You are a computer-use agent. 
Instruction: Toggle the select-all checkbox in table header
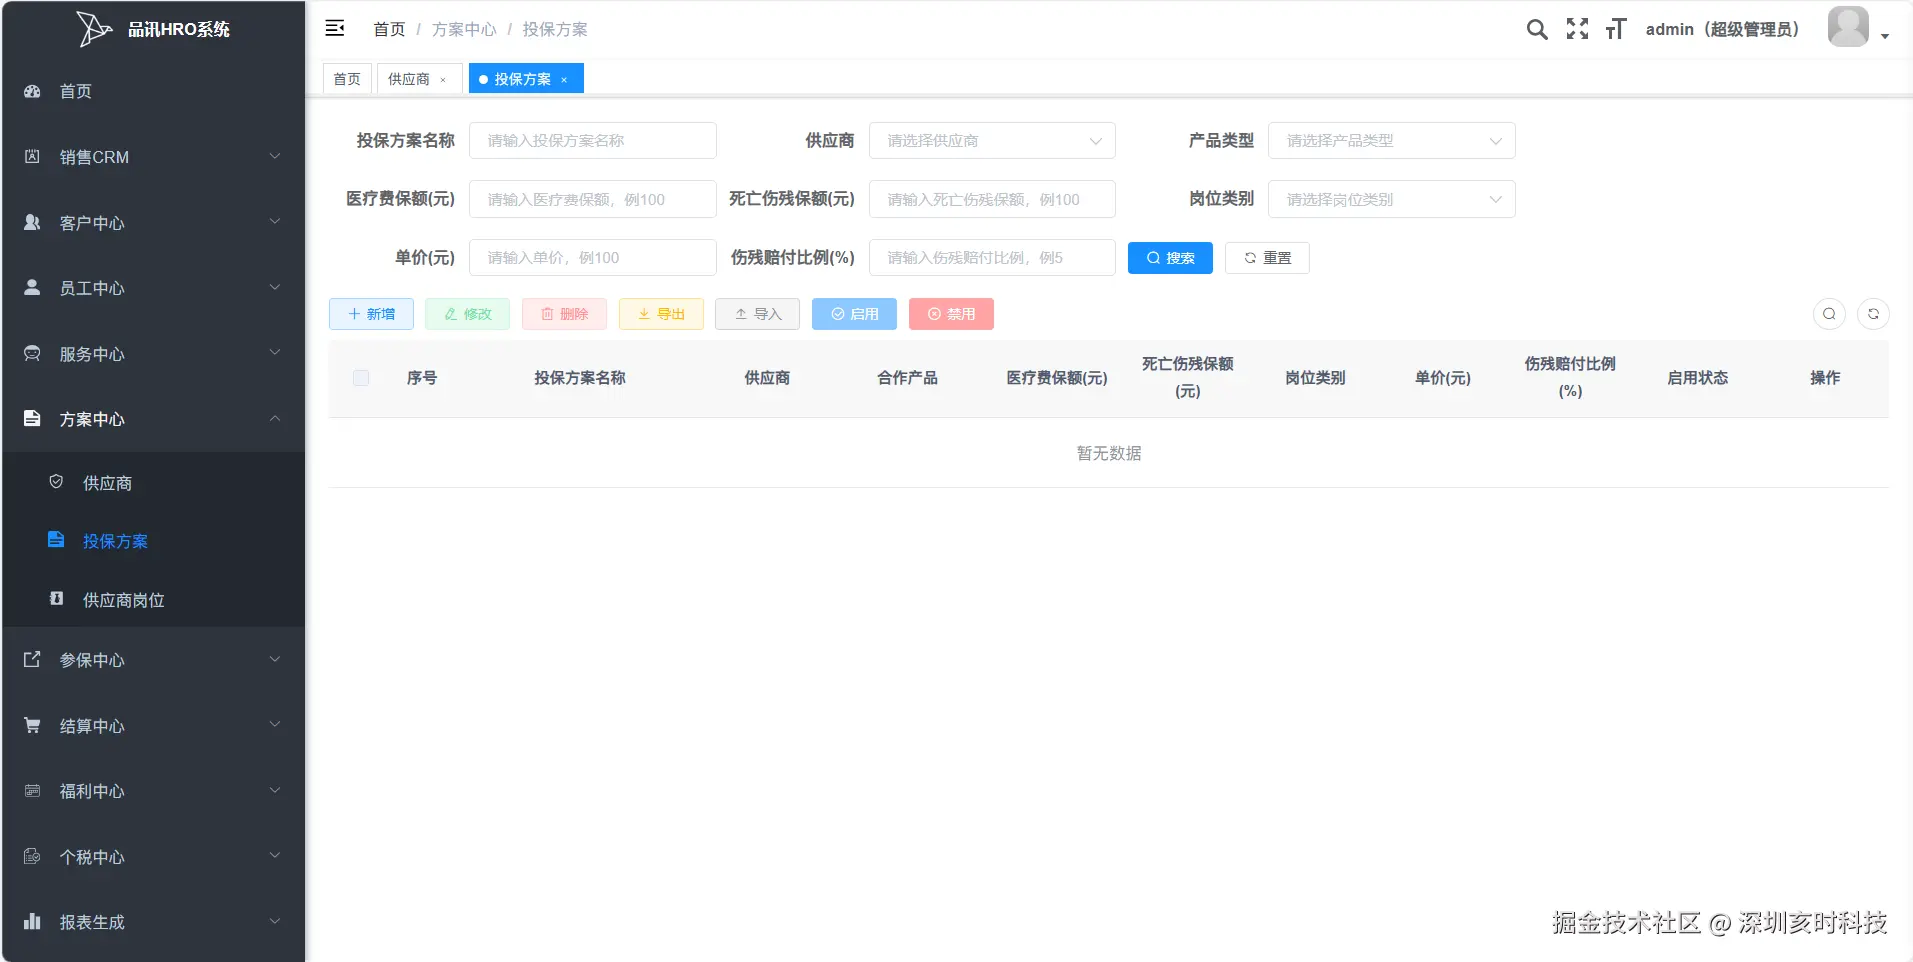pos(361,378)
